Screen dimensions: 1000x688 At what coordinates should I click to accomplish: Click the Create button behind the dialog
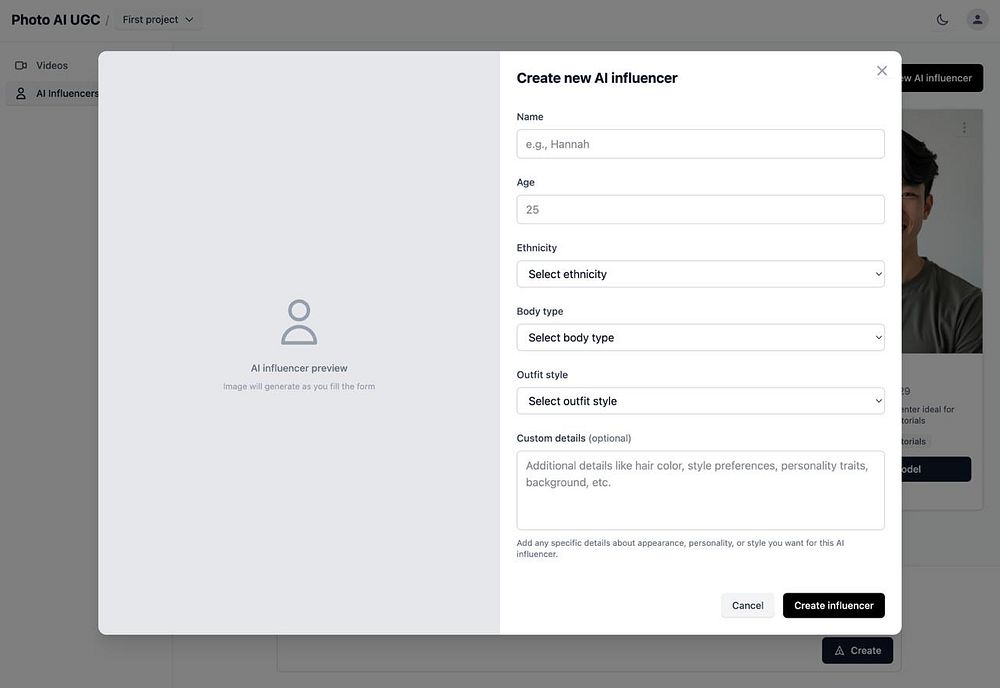coord(857,650)
